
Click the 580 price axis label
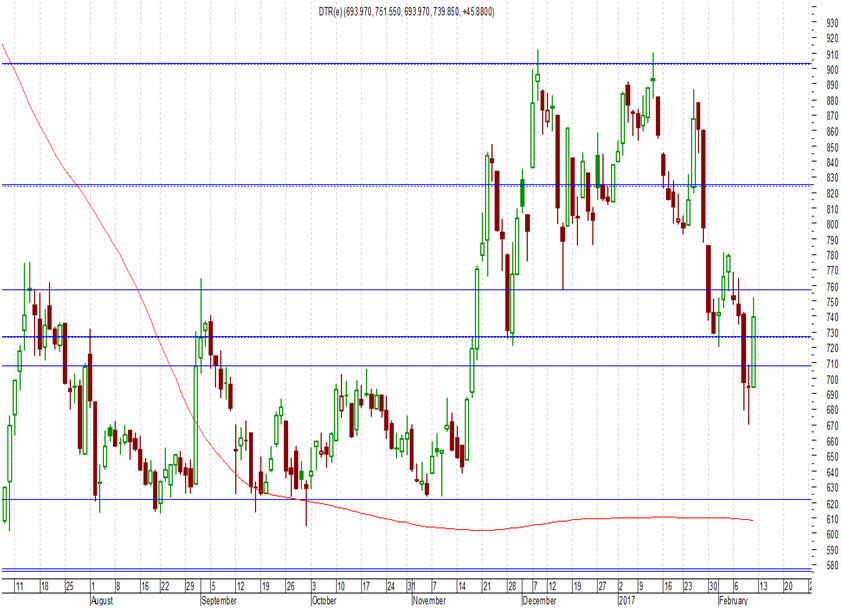832,565
